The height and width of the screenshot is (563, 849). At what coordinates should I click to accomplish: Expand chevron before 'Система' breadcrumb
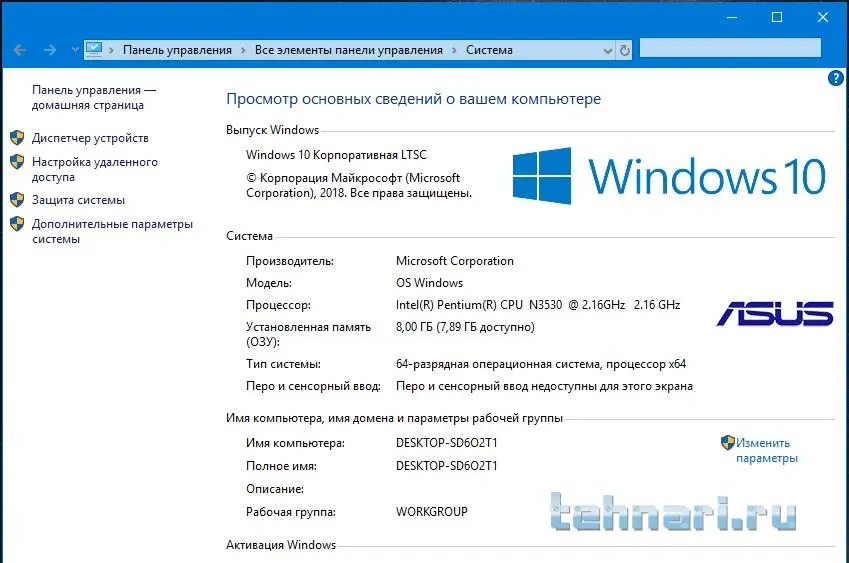click(454, 50)
